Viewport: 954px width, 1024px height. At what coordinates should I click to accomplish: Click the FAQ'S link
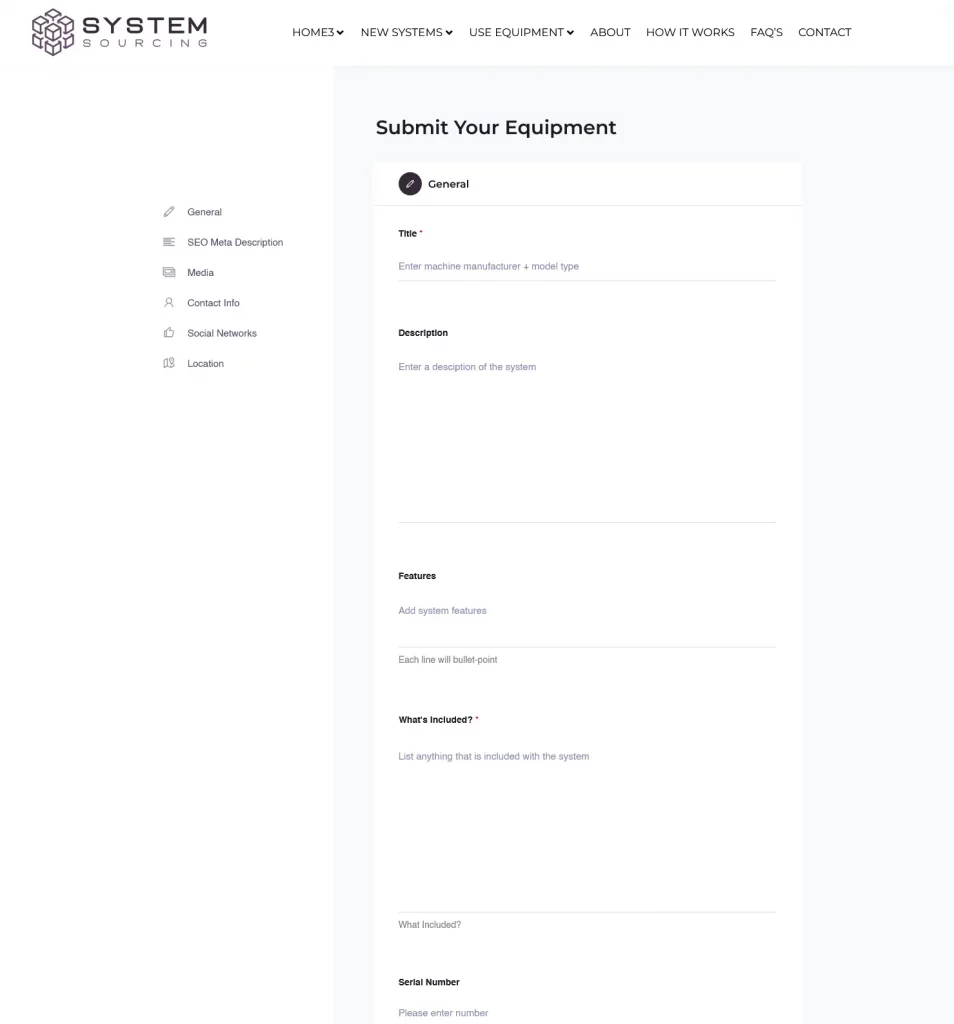point(766,32)
